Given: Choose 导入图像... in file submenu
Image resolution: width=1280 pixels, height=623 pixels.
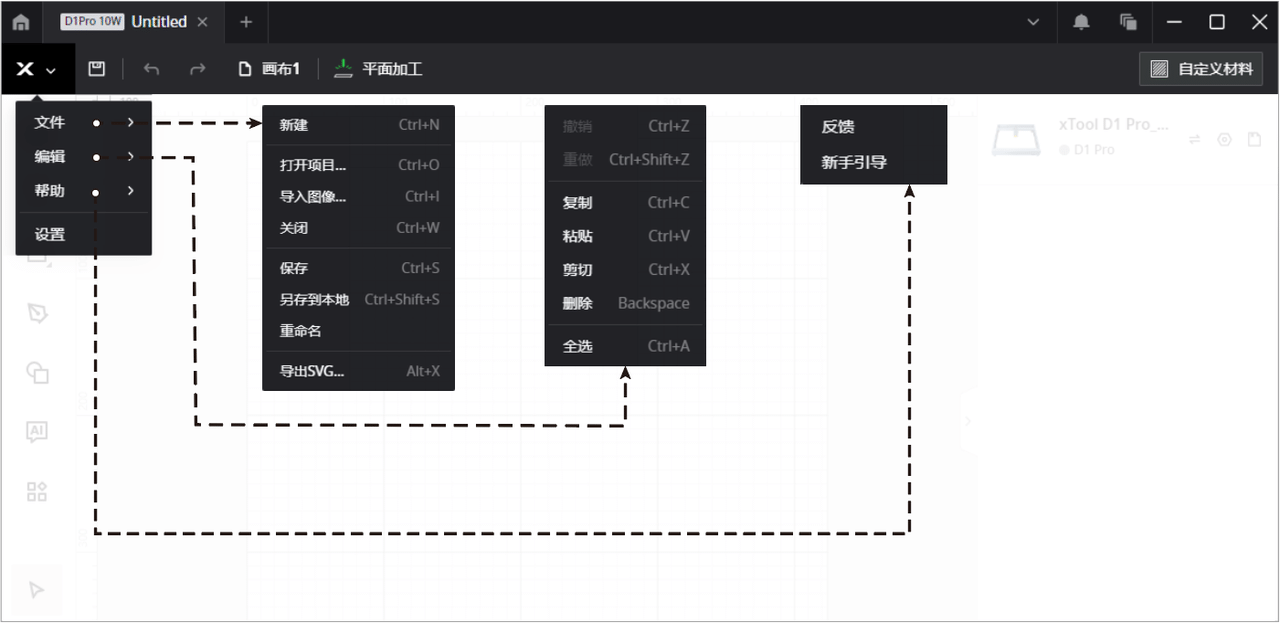Looking at the screenshot, I should 358,197.
